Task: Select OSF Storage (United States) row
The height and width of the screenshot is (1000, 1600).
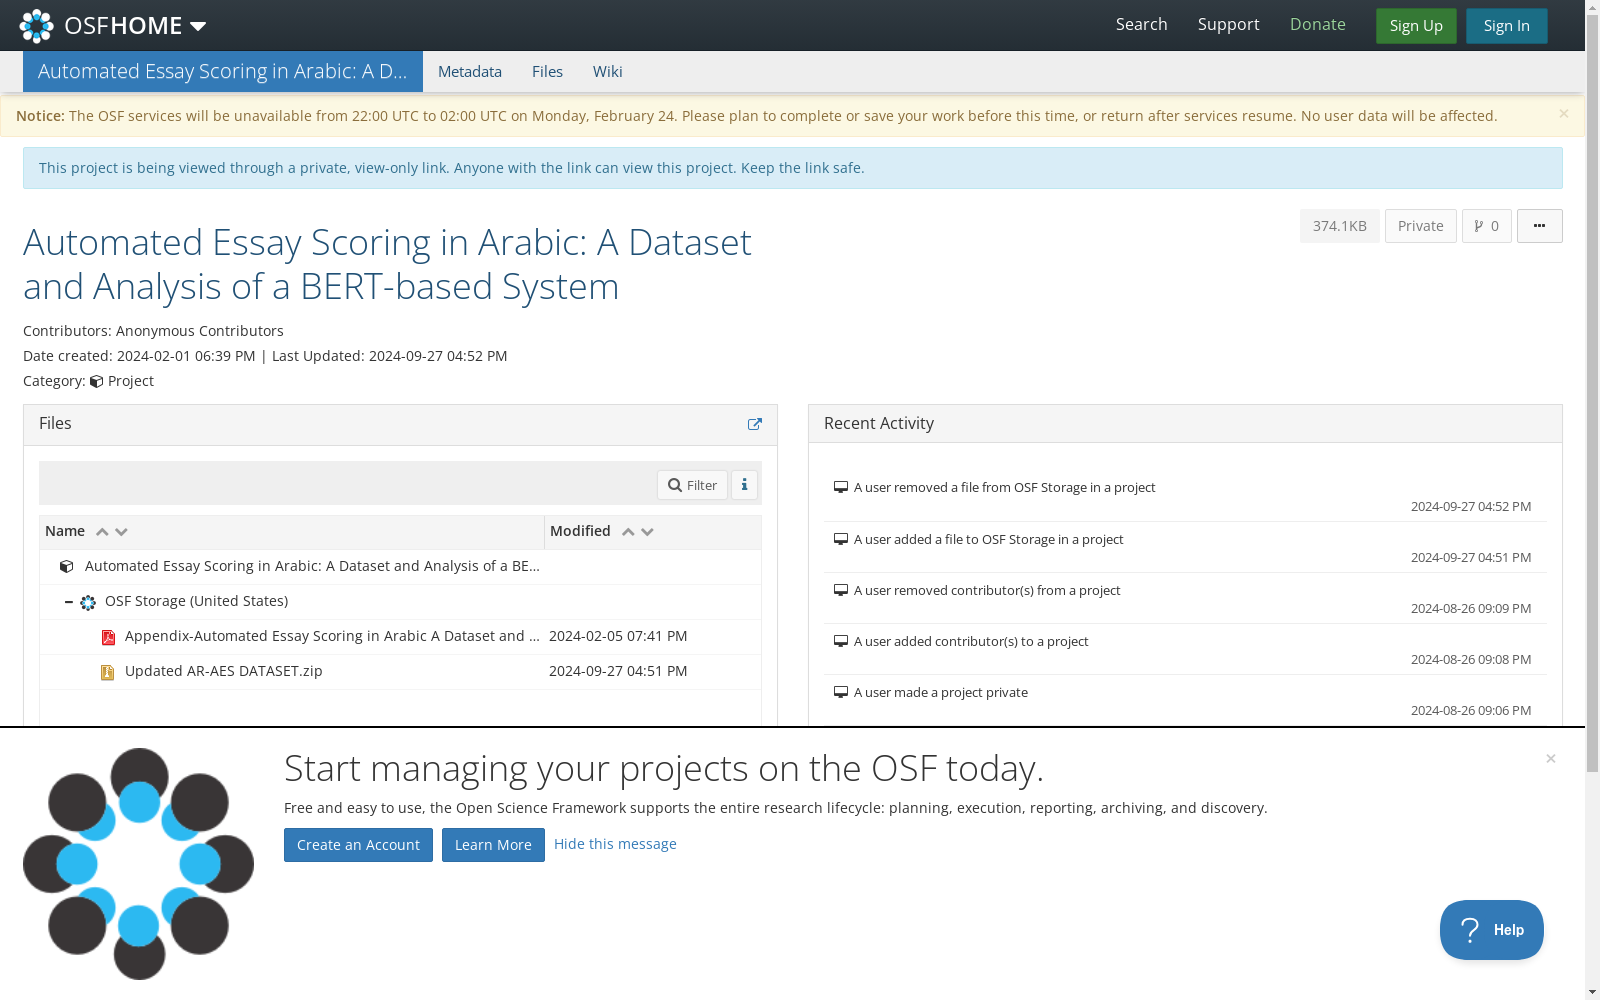Action: tap(400, 601)
